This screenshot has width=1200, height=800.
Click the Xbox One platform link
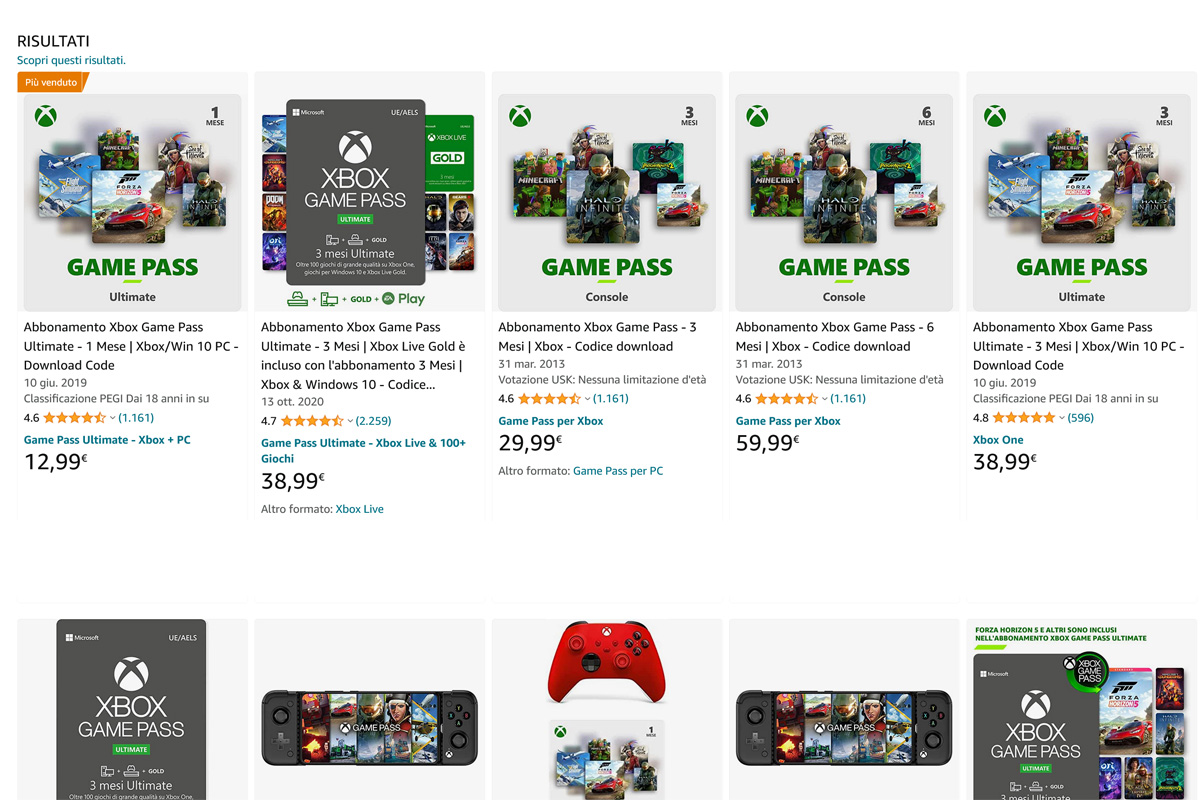click(998, 440)
